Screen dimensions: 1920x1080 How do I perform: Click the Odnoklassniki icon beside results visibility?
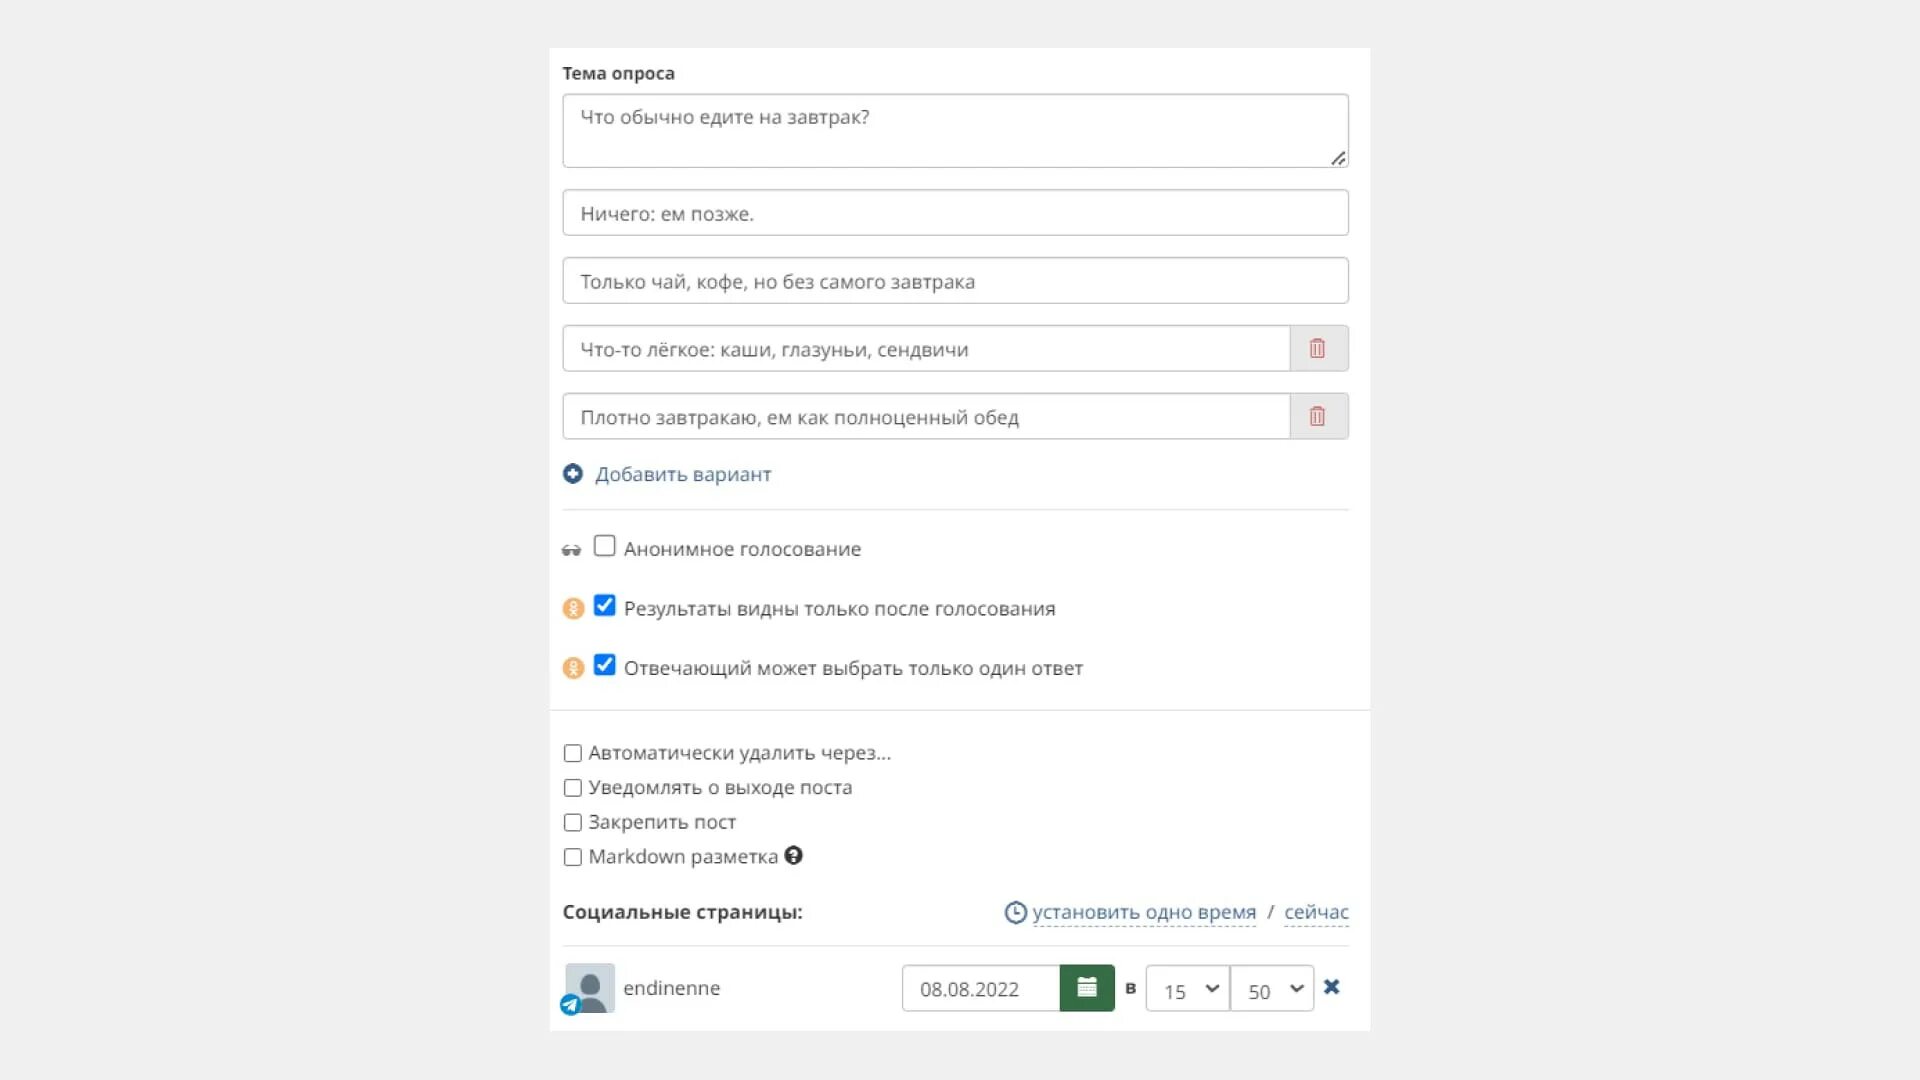tap(573, 608)
